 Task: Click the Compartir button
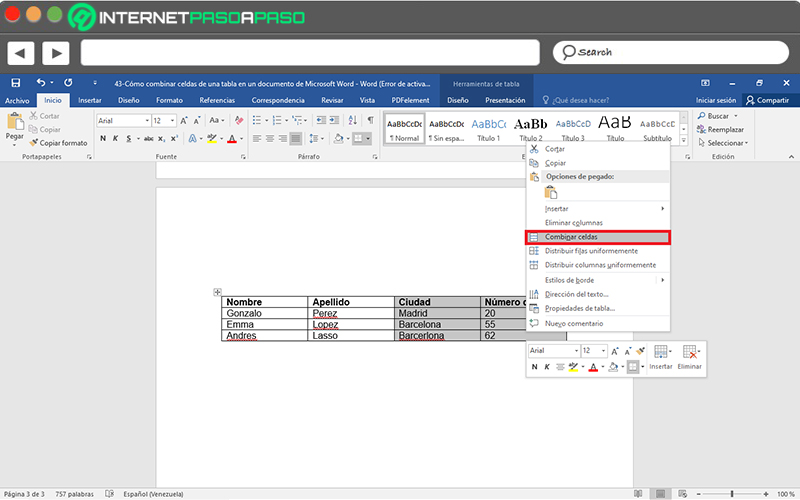[x=767, y=100]
